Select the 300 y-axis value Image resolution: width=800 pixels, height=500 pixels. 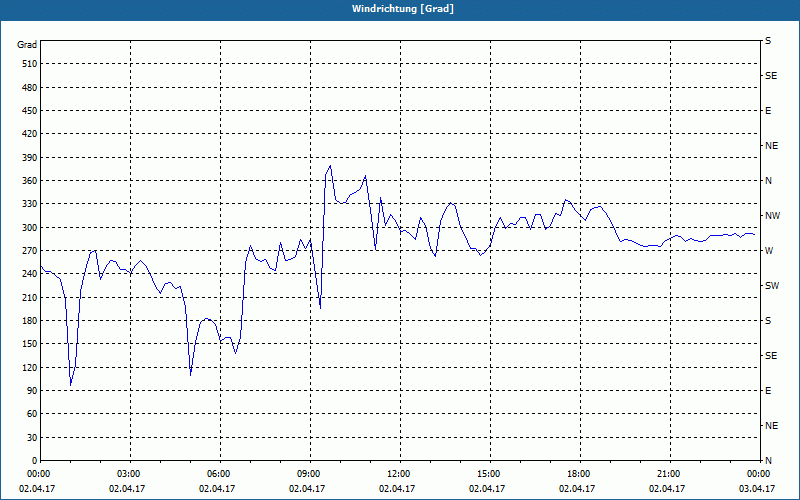29,227
